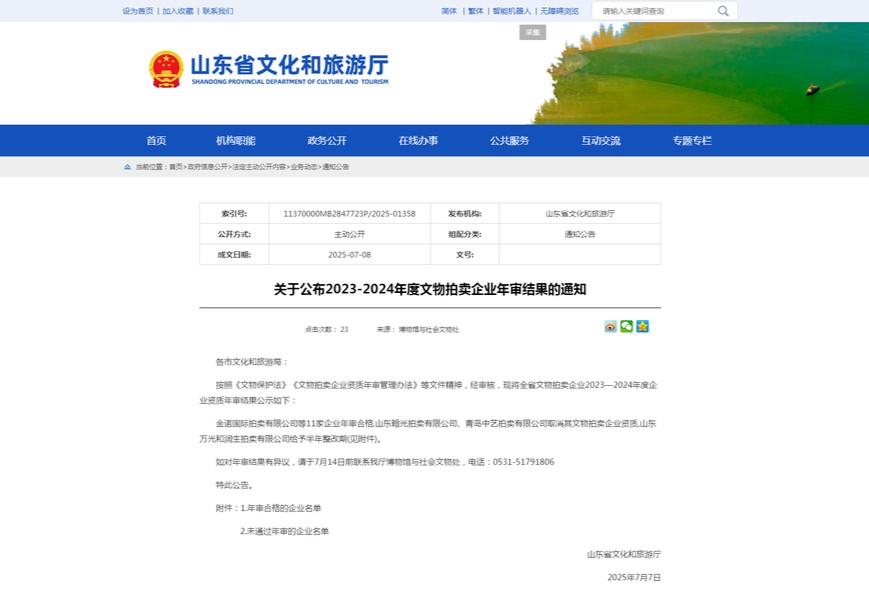Go to 首页 in navigation bar
Image resolution: width=869 pixels, height=591 pixels.
(x=156, y=141)
